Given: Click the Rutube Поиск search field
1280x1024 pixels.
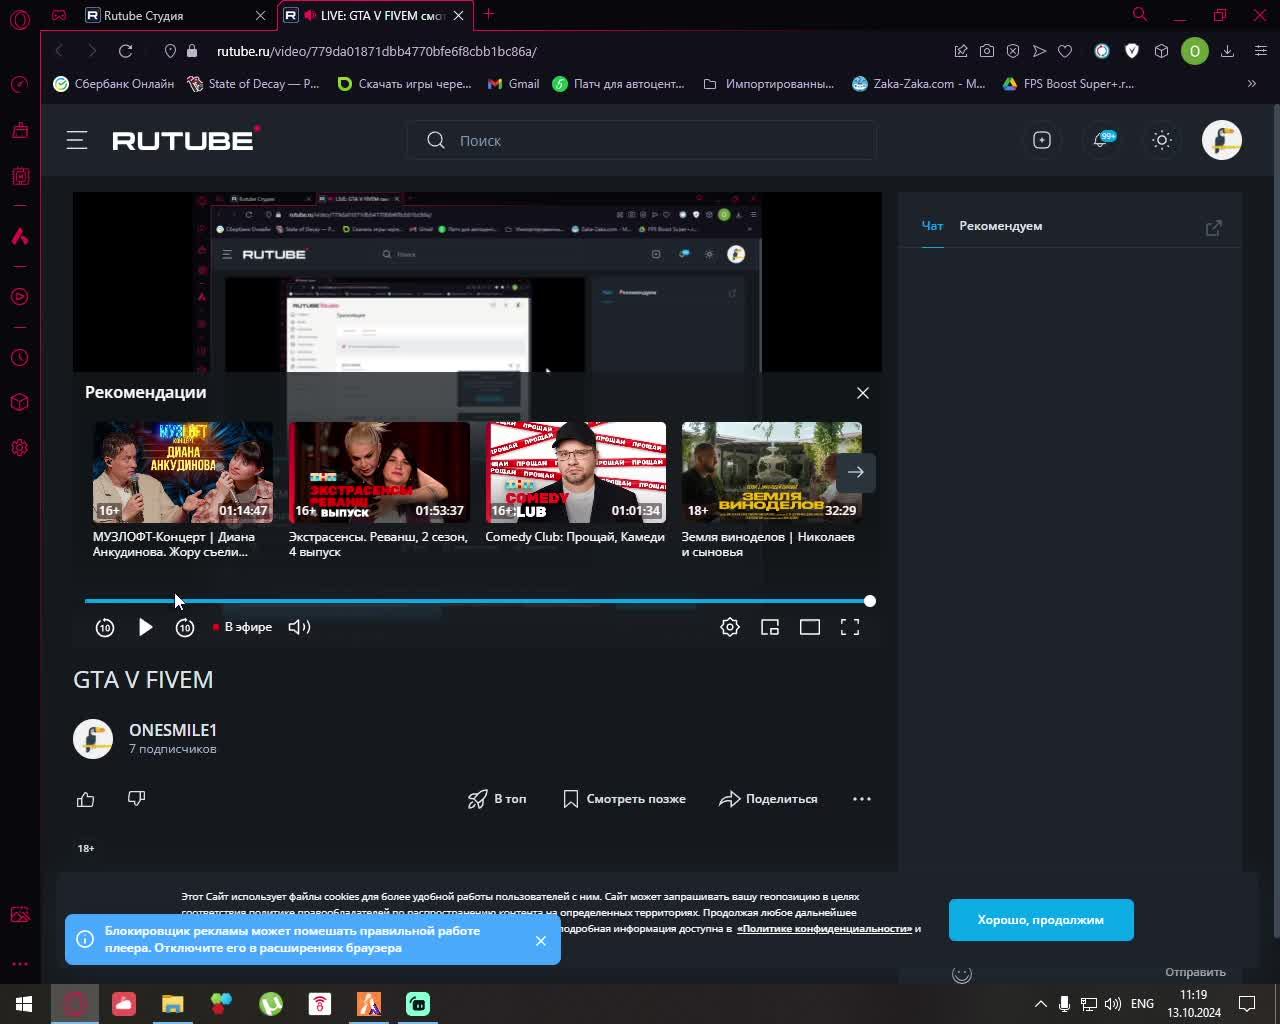Looking at the screenshot, I should 642,140.
